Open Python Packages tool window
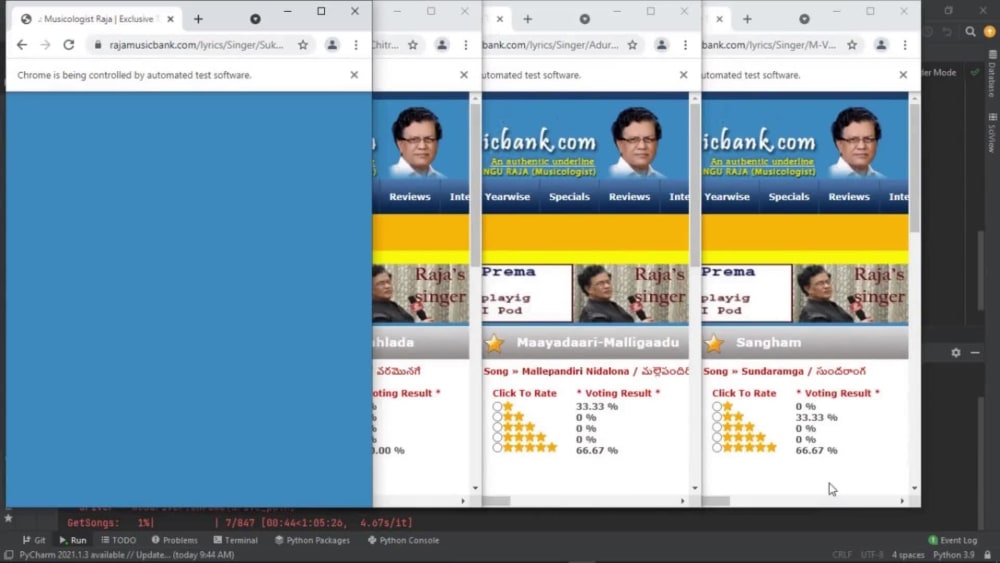The width and height of the screenshot is (1000, 563). coord(312,540)
